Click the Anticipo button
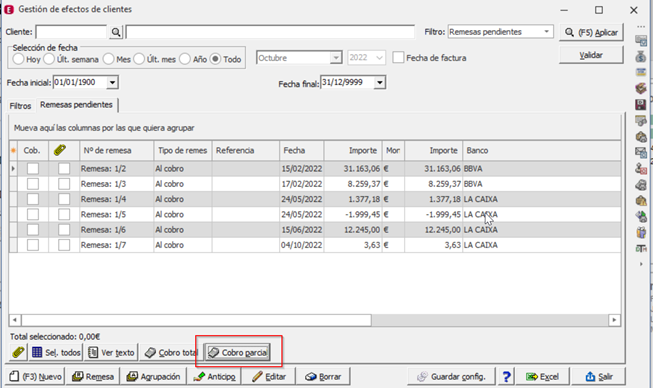 click(x=214, y=376)
